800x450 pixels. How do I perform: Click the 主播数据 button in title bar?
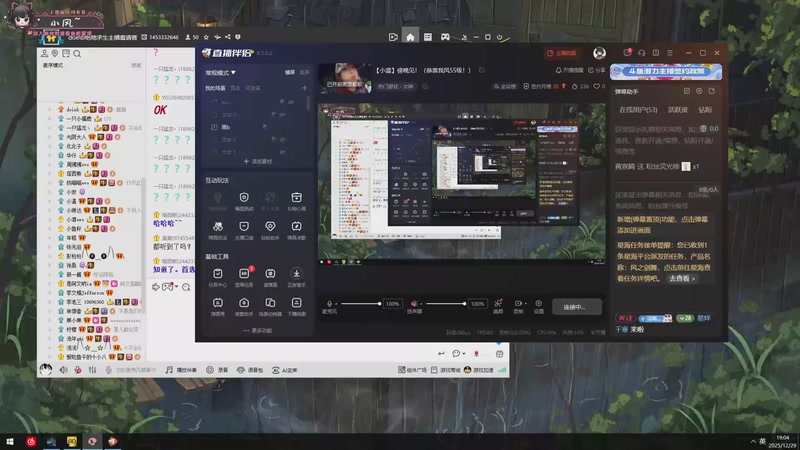click(x=562, y=53)
